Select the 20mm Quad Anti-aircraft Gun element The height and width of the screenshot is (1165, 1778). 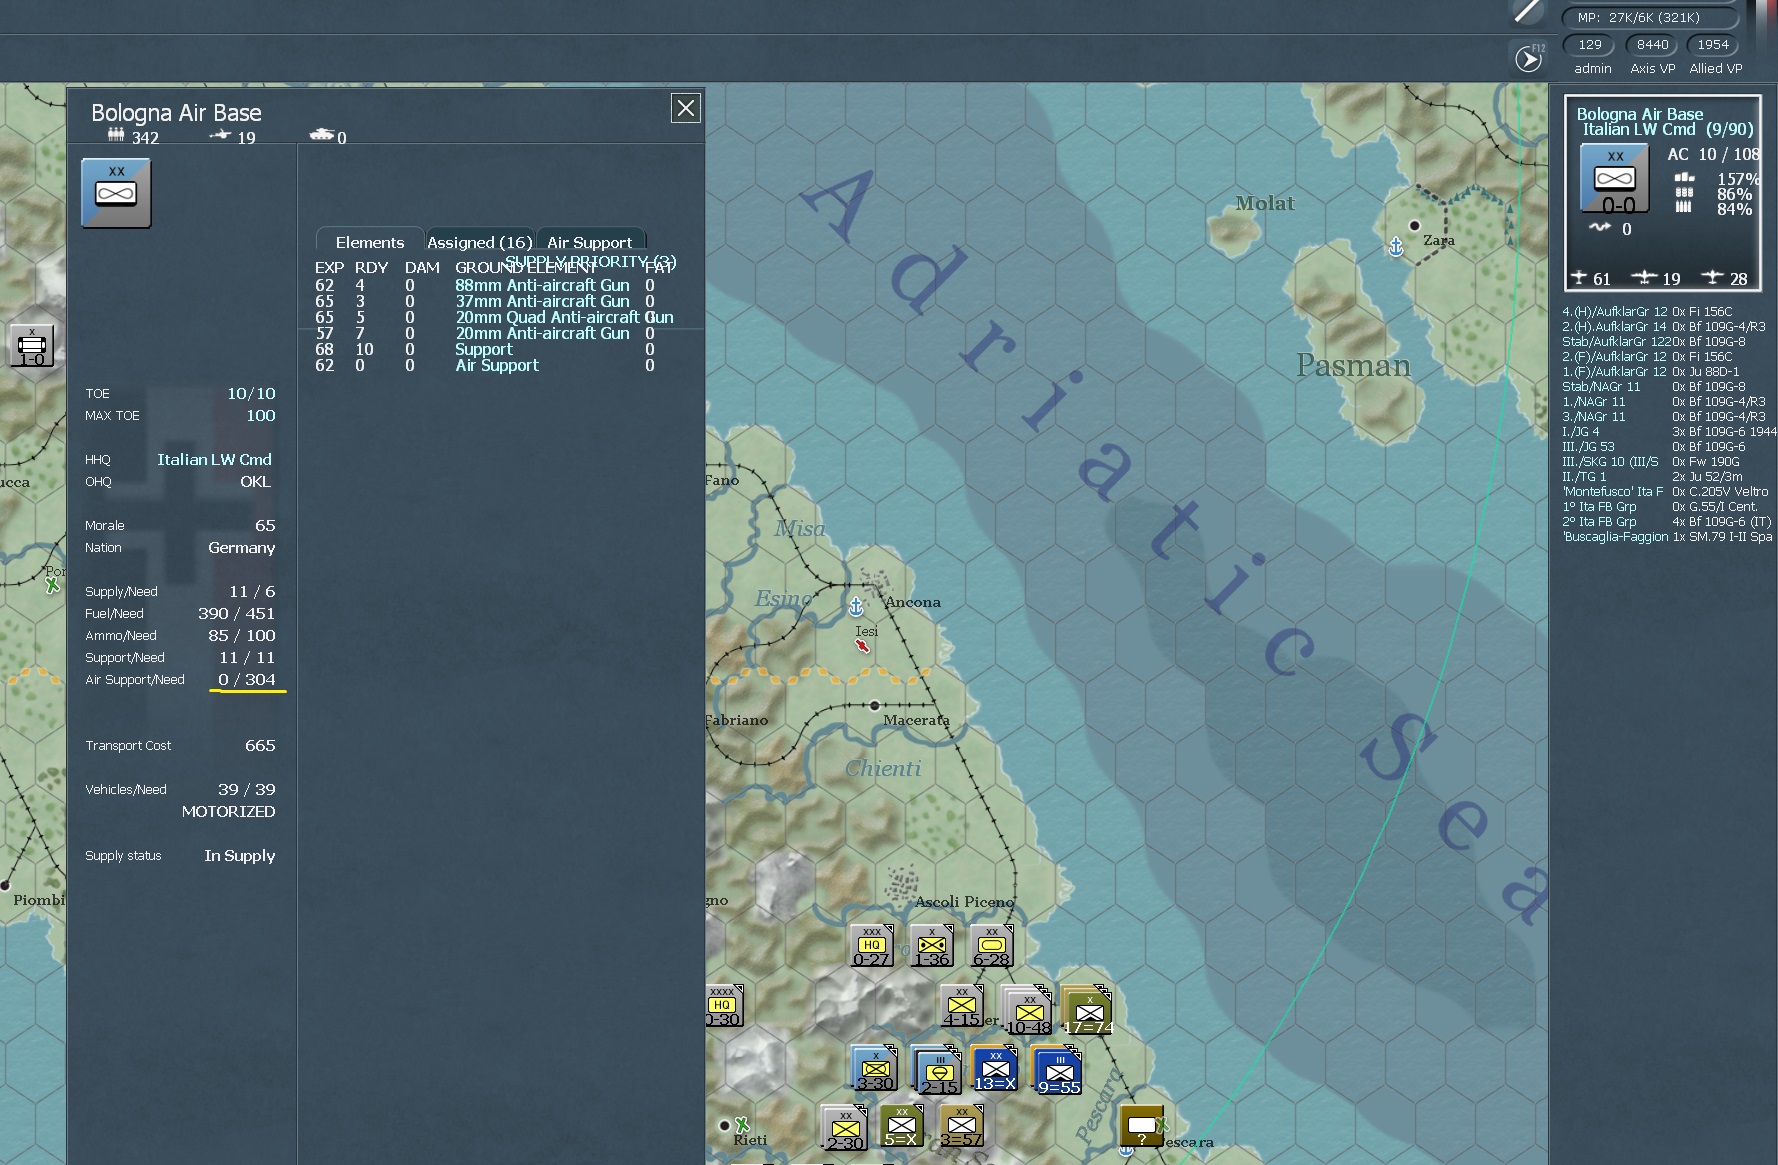[x=564, y=317]
